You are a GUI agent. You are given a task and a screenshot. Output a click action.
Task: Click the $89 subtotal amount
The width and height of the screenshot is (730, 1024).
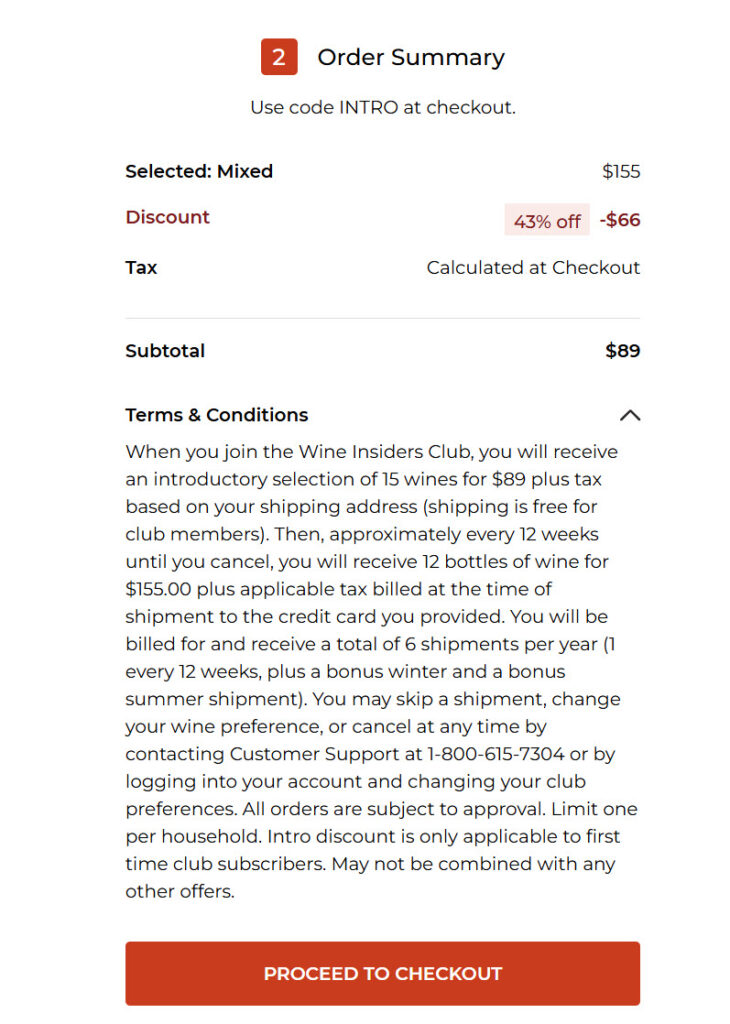pyautogui.click(x=623, y=351)
